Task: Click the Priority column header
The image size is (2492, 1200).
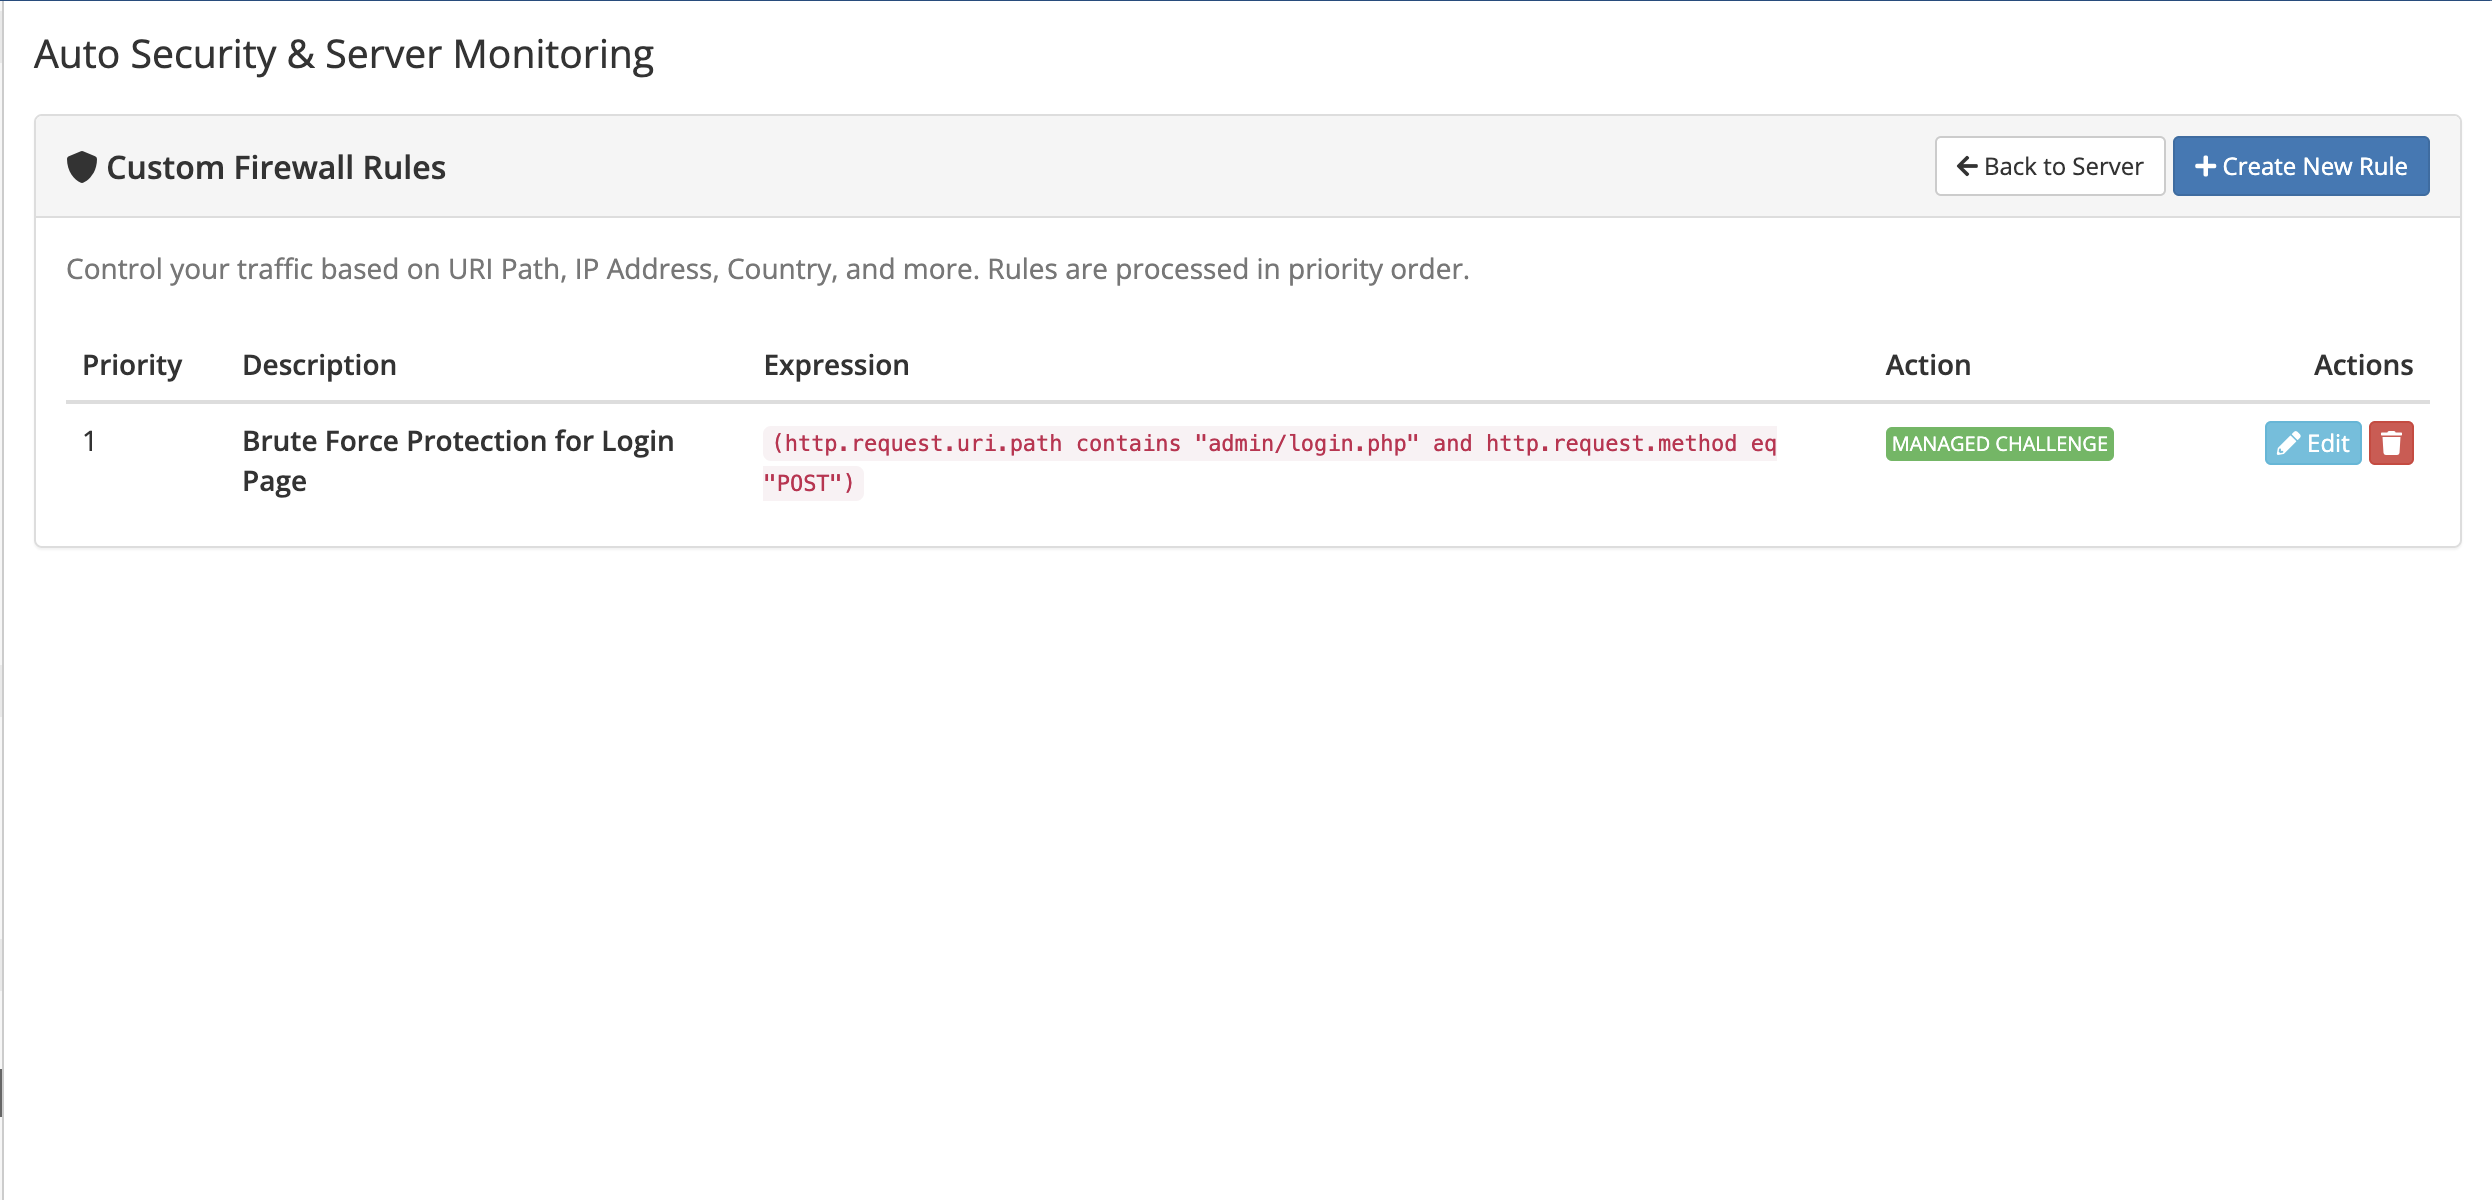Action: point(132,365)
